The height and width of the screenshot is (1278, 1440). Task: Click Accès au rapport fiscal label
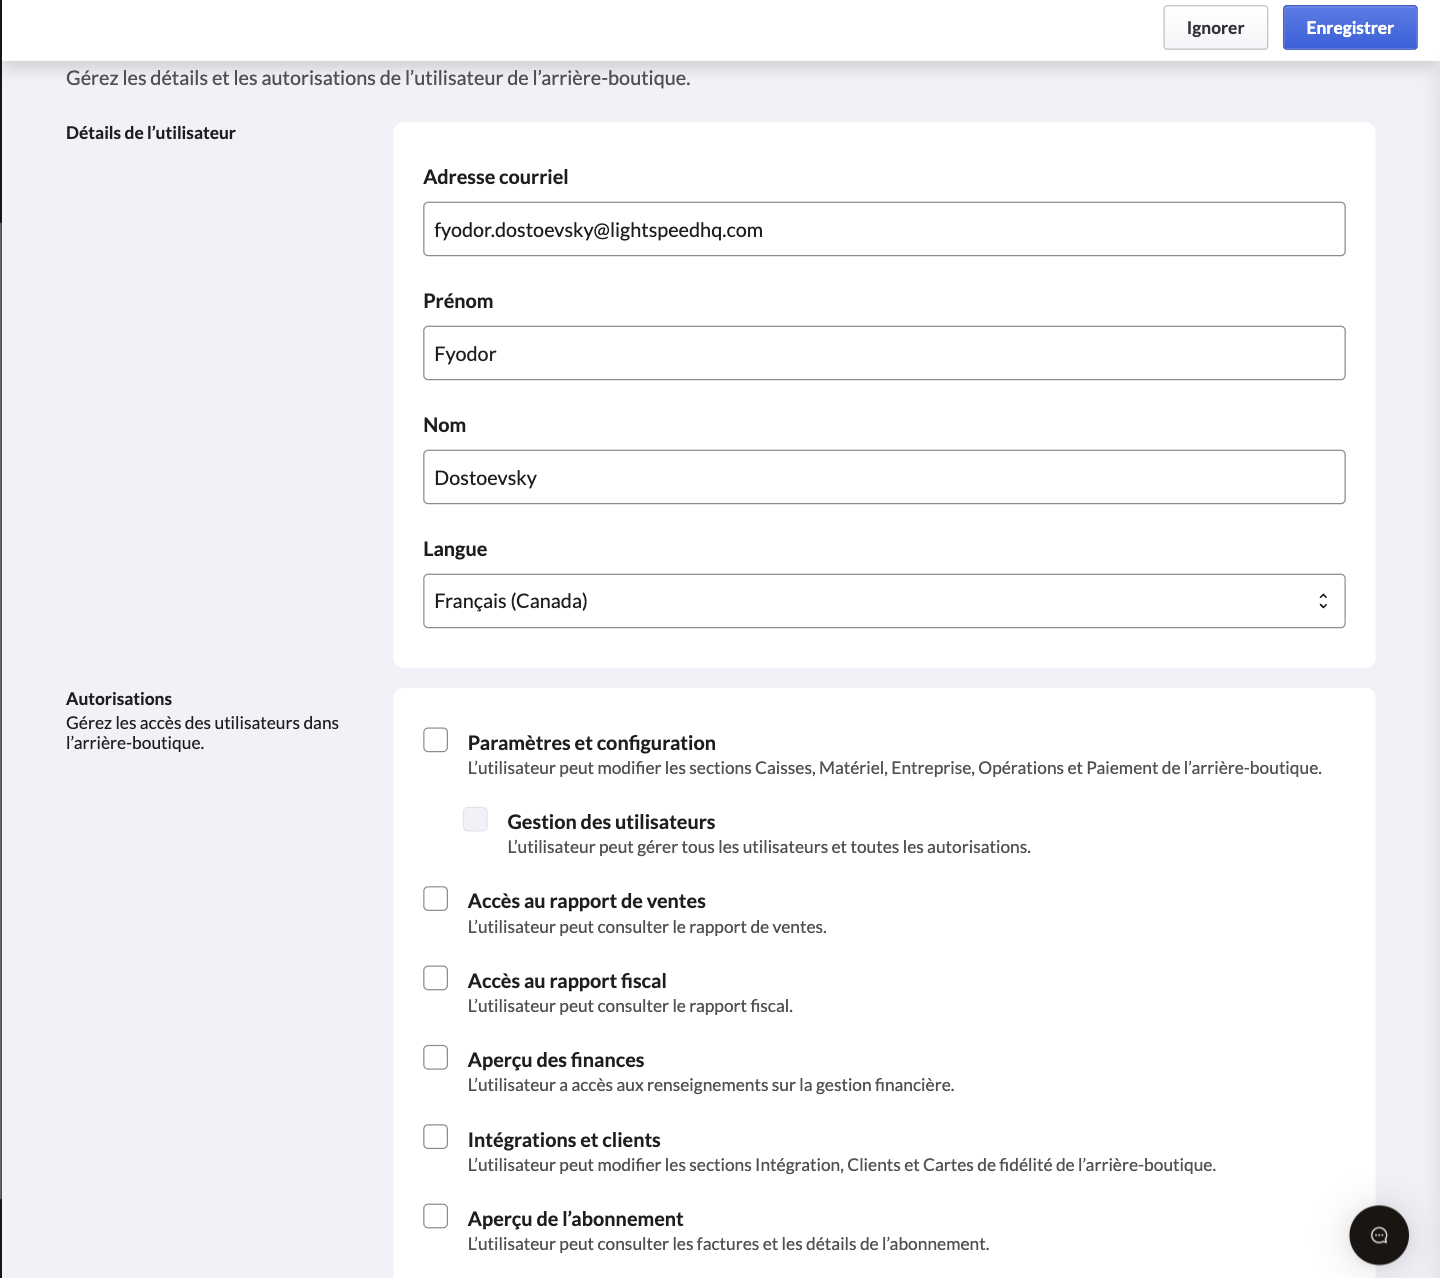click(567, 981)
